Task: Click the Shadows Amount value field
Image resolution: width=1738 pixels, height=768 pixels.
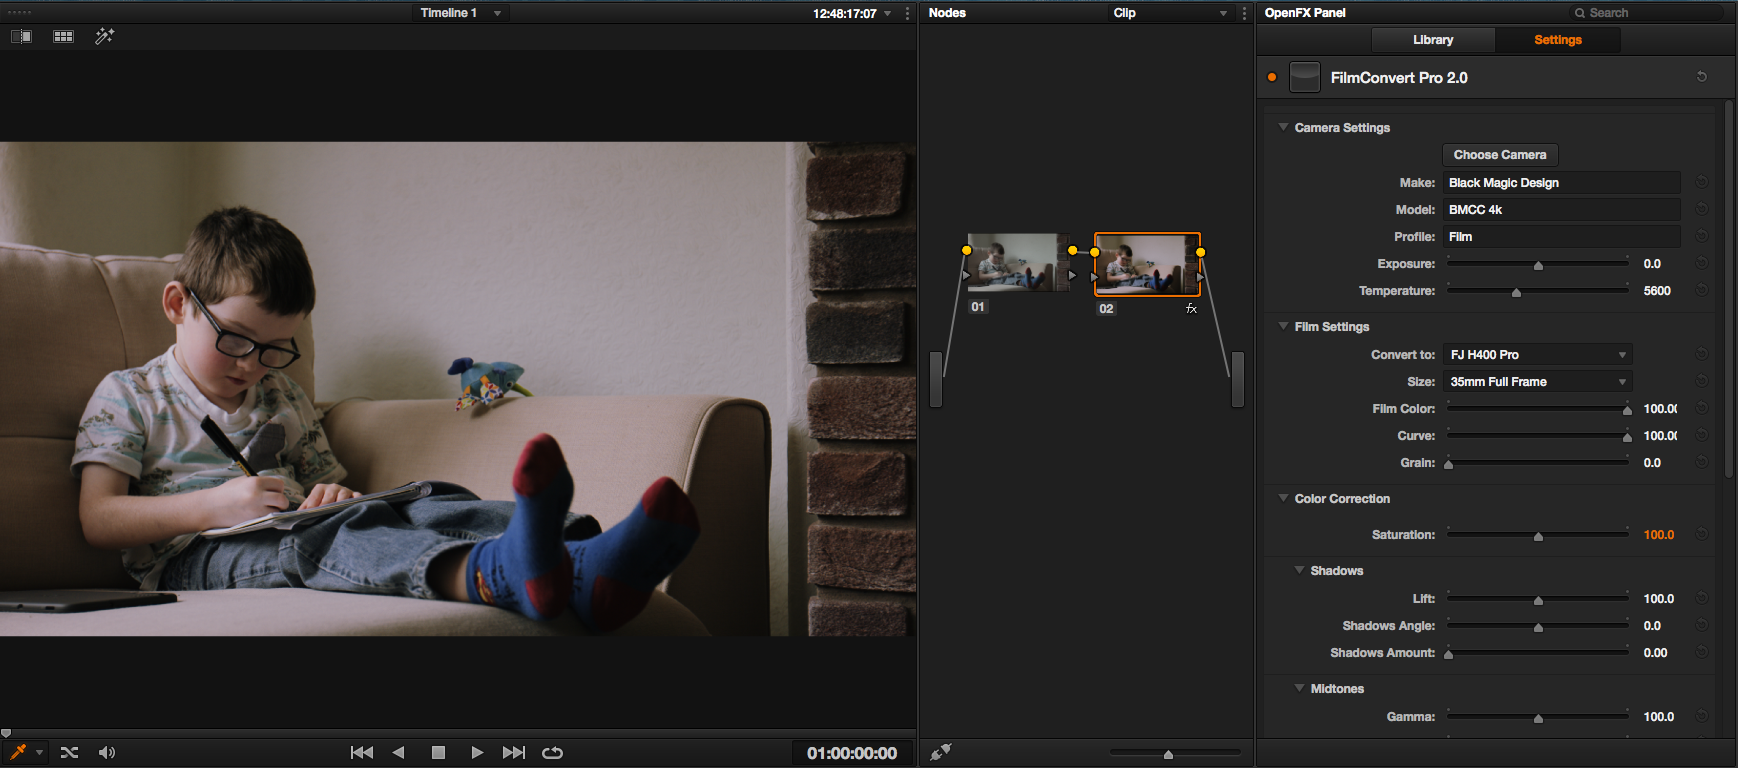Action: [1656, 653]
